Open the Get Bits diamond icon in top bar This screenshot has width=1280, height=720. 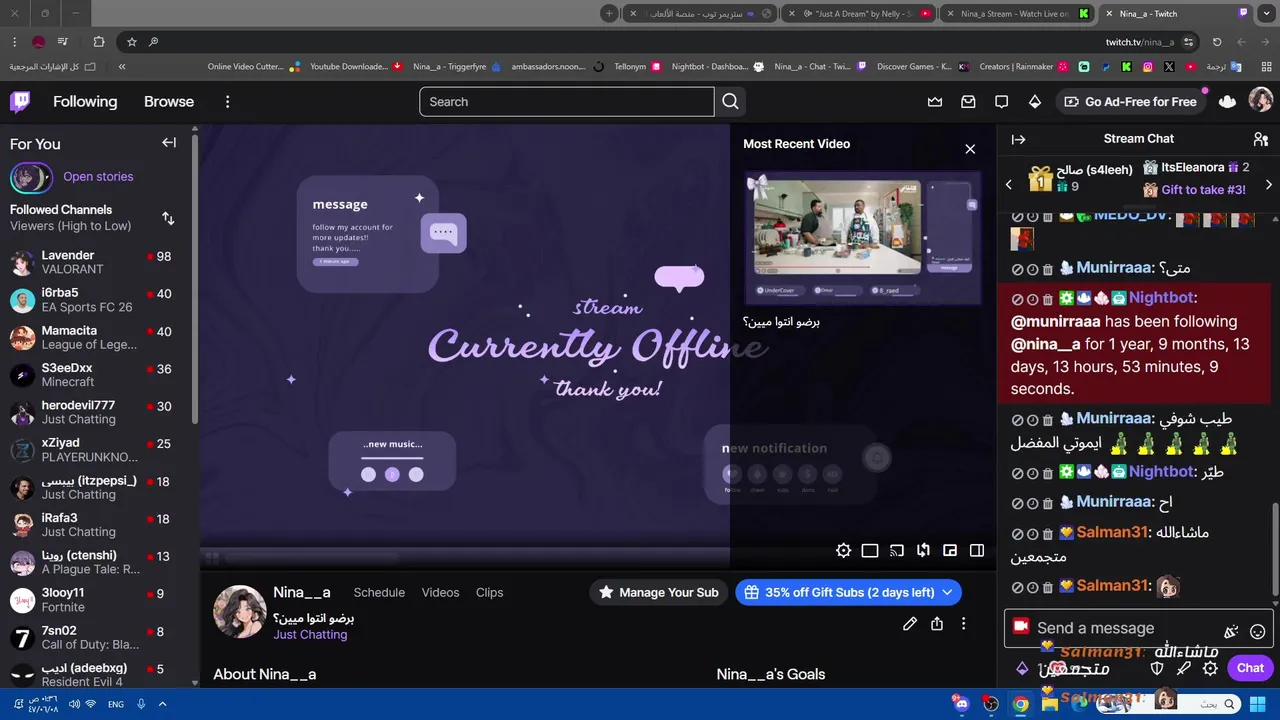pos(1035,102)
